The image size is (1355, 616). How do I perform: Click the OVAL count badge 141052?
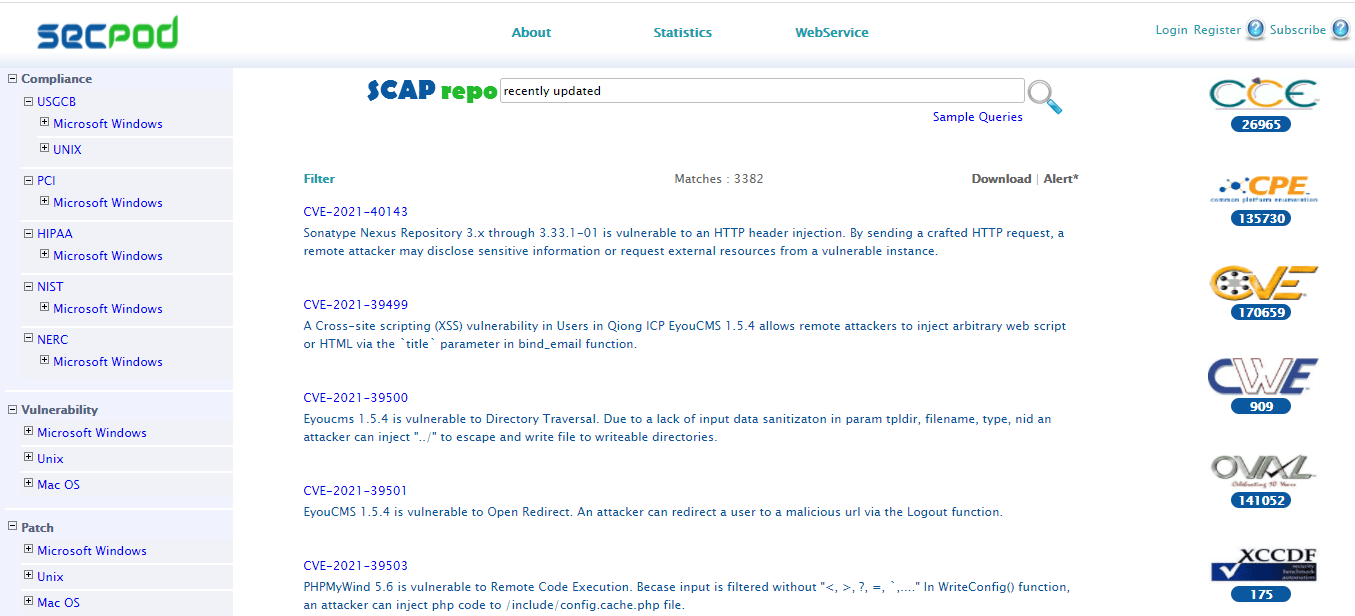[1261, 500]
